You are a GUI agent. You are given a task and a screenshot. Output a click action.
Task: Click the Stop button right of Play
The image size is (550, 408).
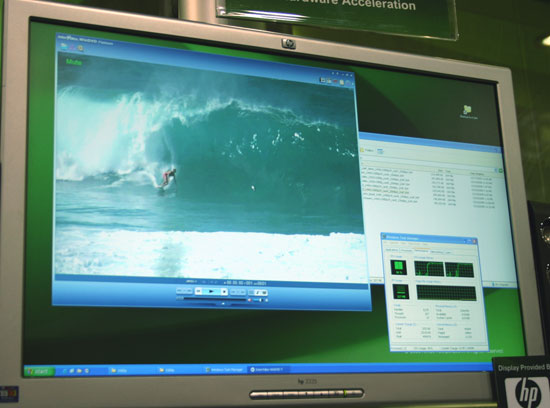click(224, 292)
